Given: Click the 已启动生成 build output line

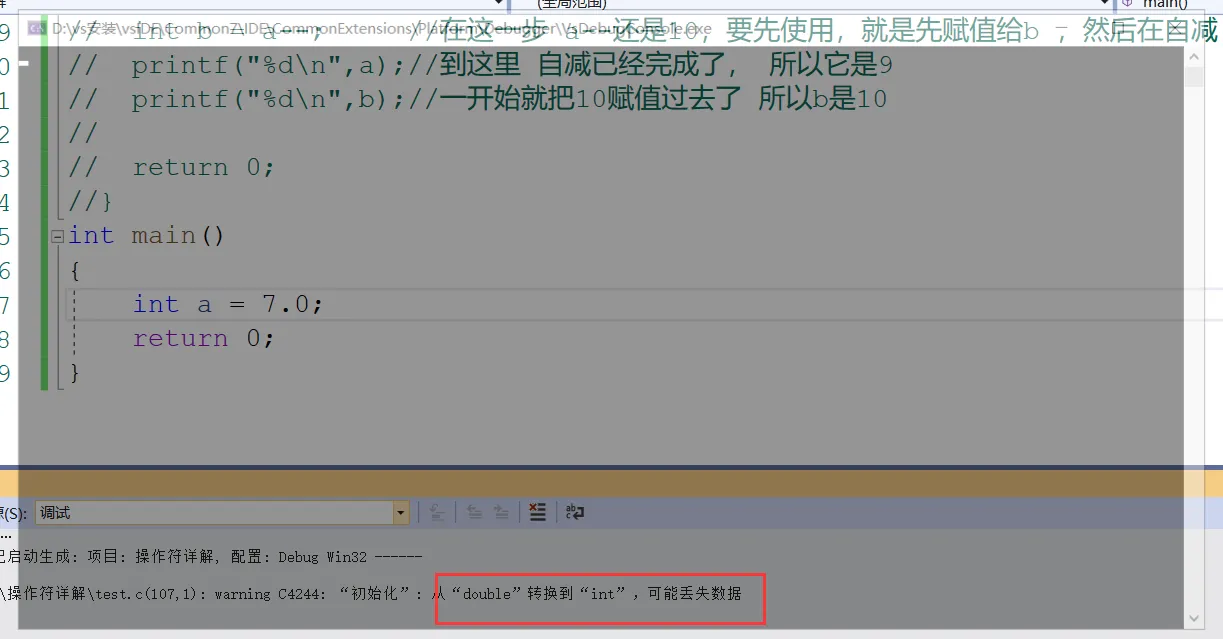Looking at the screenshot, I should pyautogui.click(x=211, y=556).
